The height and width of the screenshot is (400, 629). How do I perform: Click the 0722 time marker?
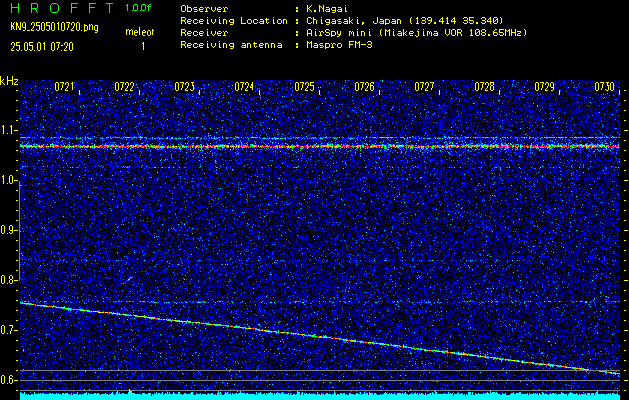click(x=124, y=87)
